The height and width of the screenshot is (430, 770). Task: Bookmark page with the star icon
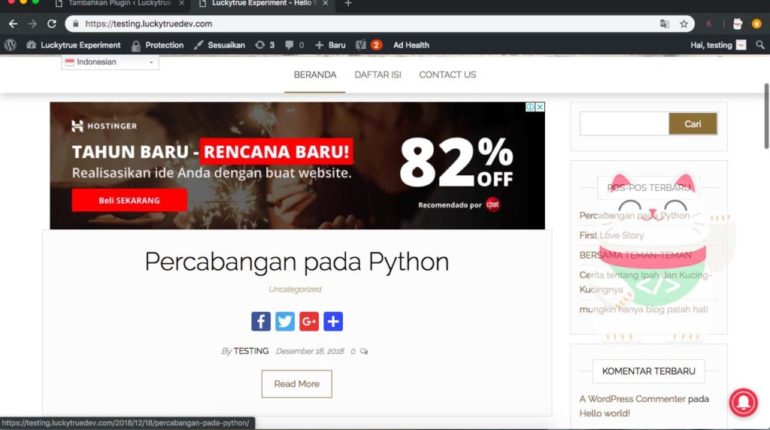point(684,23)
